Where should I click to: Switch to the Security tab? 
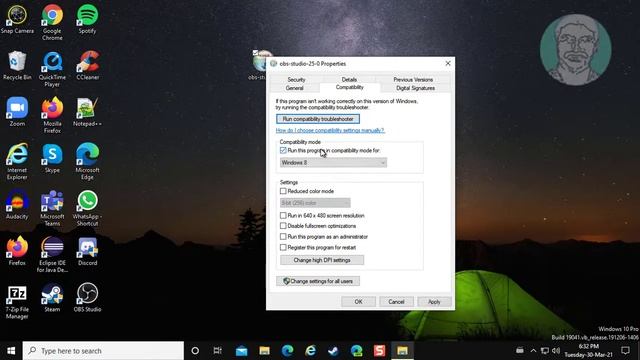(296, 80)
